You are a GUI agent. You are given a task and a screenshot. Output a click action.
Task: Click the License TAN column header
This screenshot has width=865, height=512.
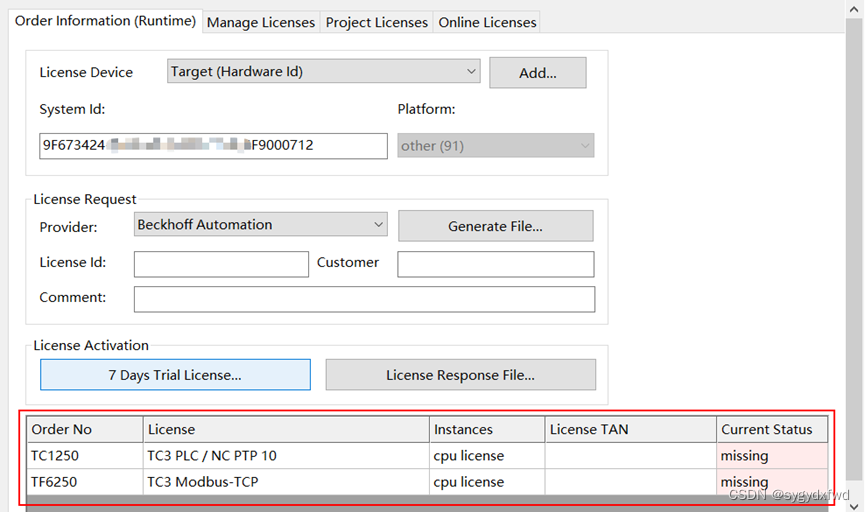631,429
